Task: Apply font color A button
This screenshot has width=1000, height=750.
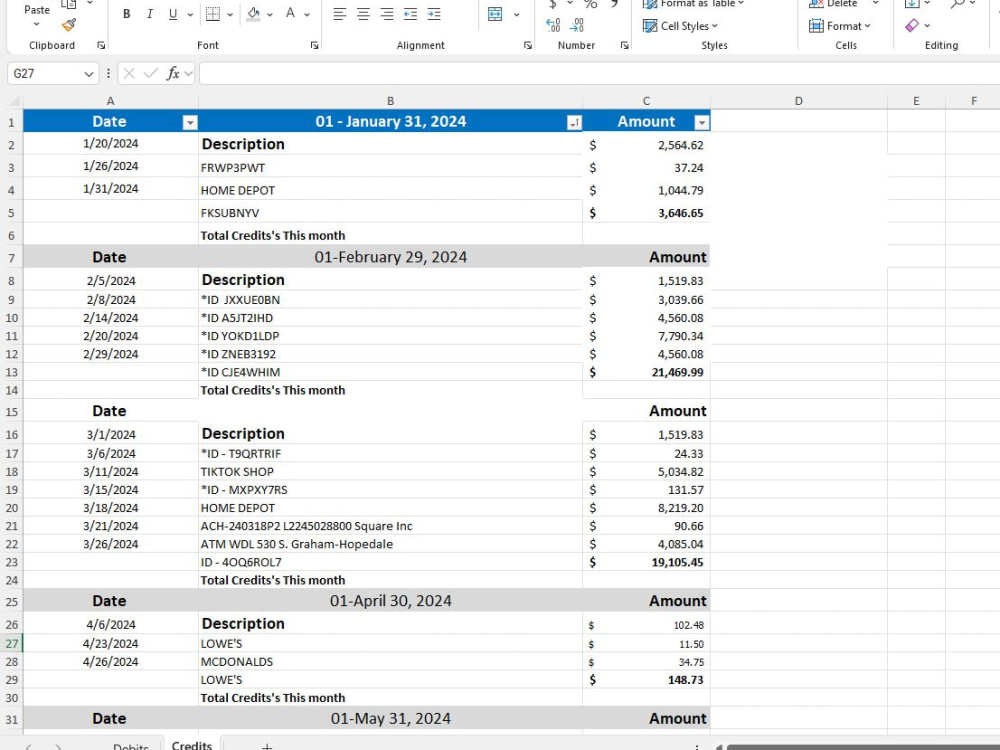Action: click(x=290, y=14)
